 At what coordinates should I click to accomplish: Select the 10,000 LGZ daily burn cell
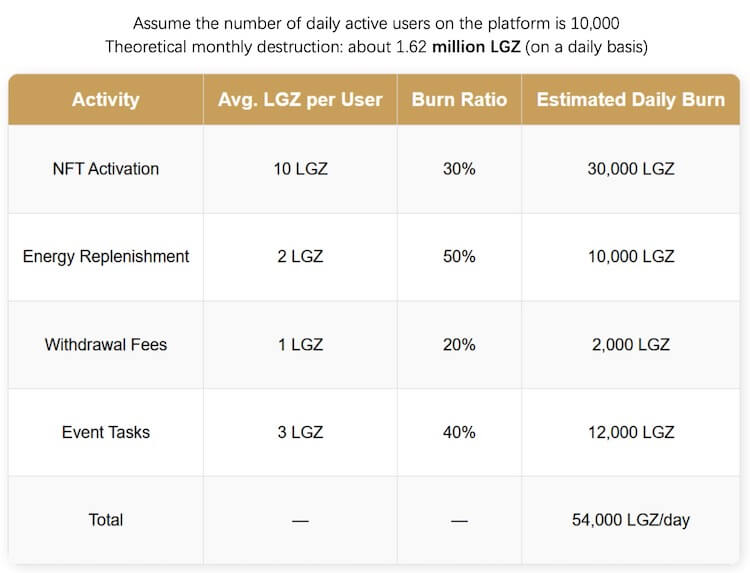point(630,257)
